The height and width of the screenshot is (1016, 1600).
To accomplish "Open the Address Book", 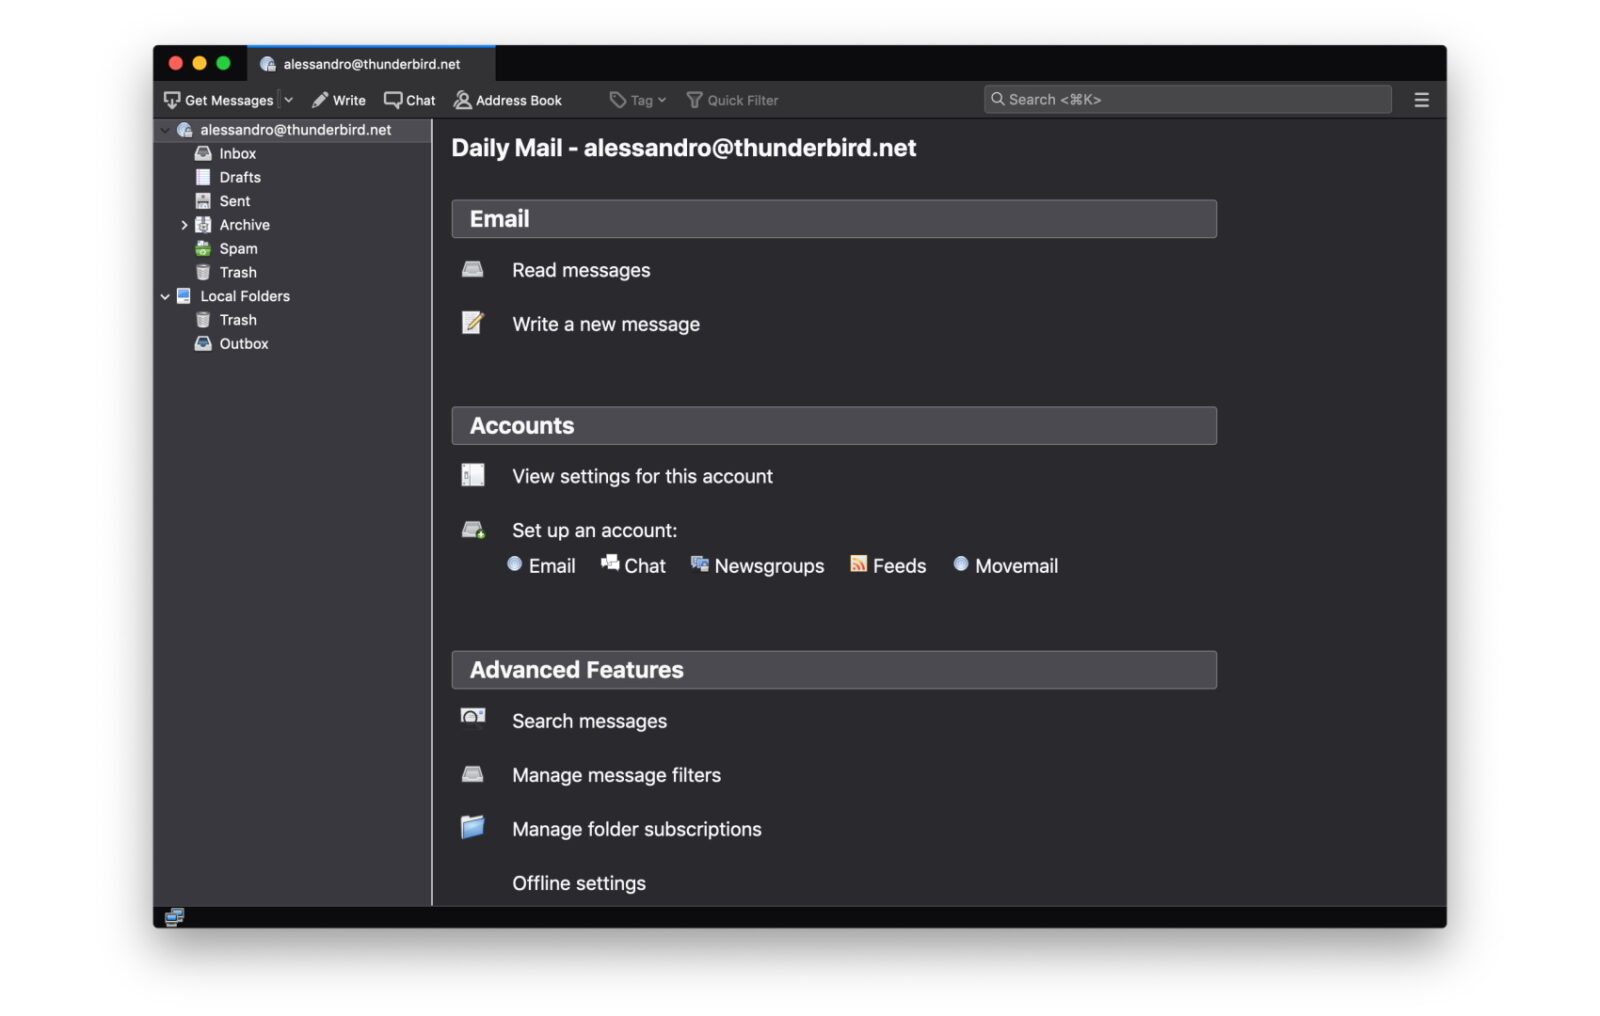I will tap(508, 100).
